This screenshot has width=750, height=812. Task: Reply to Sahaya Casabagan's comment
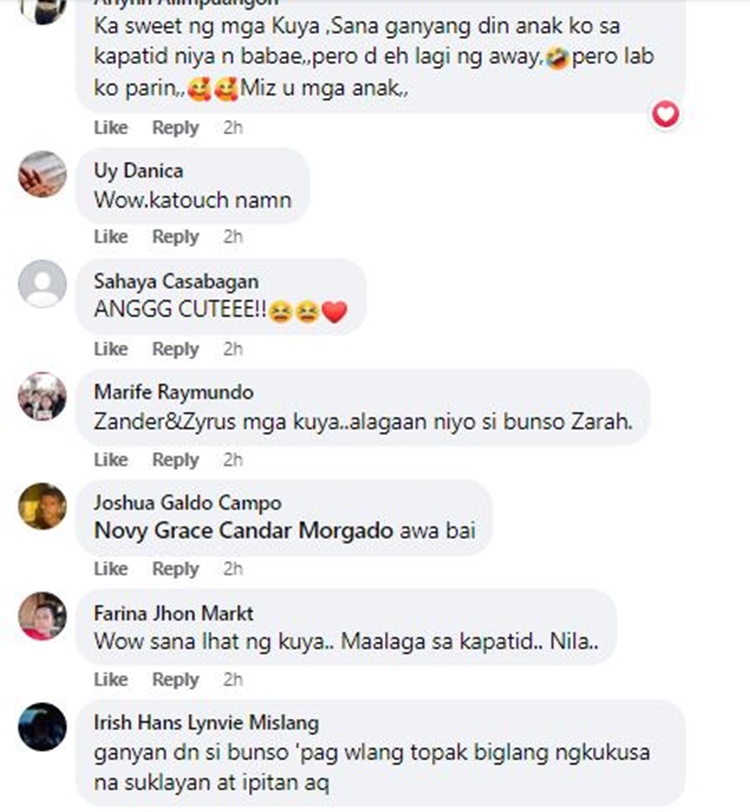176,349
